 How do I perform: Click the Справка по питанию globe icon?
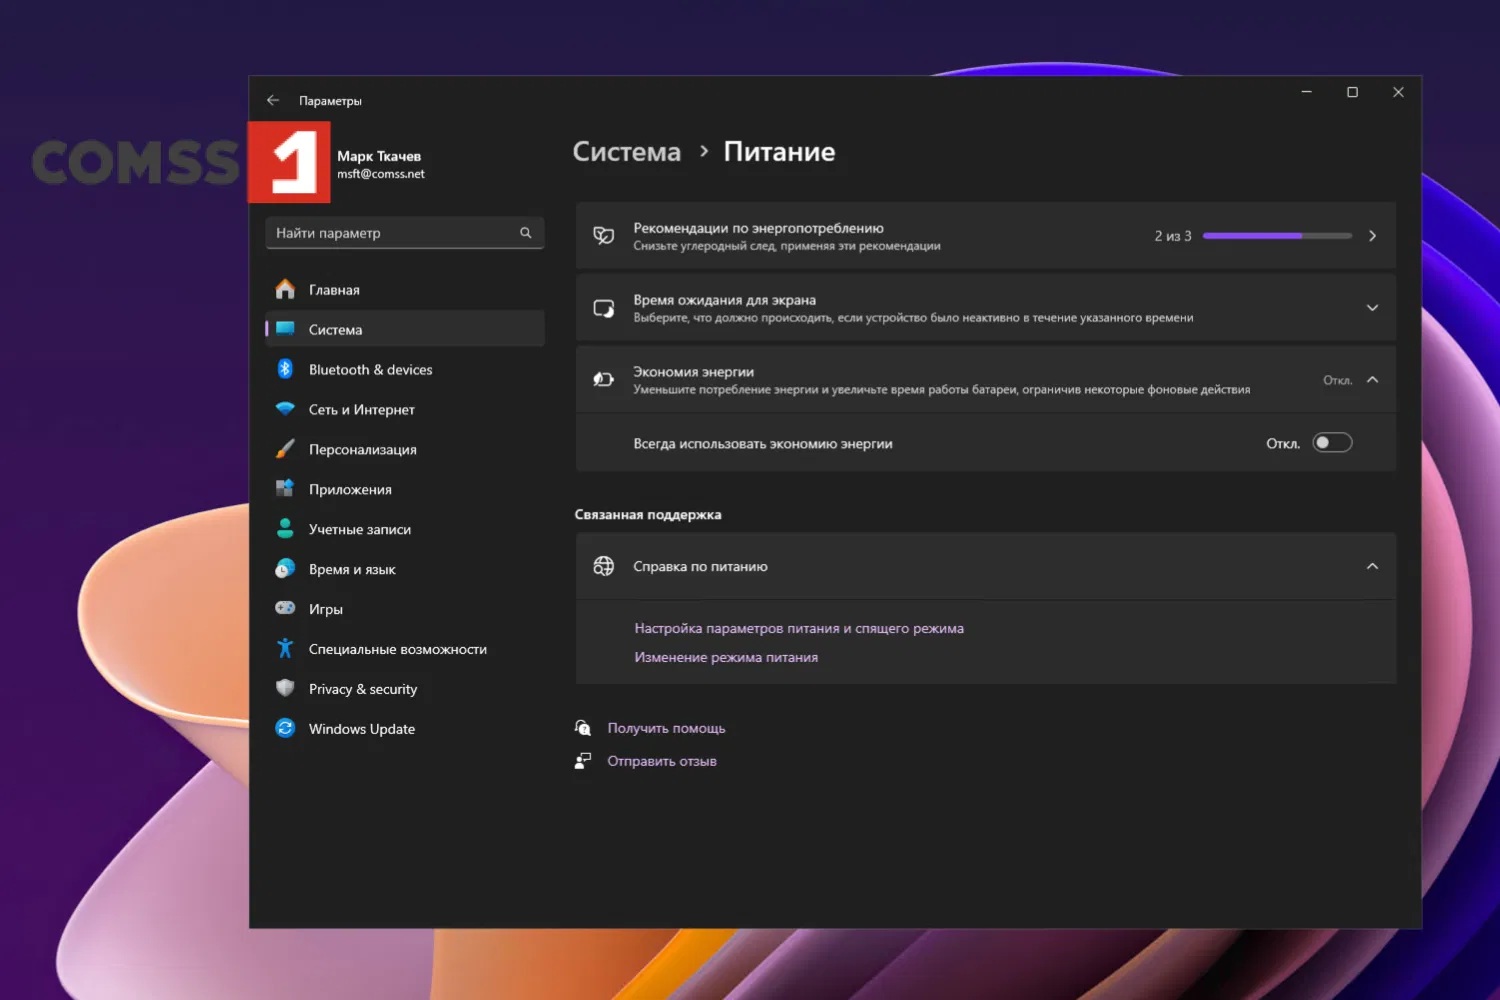604,566
